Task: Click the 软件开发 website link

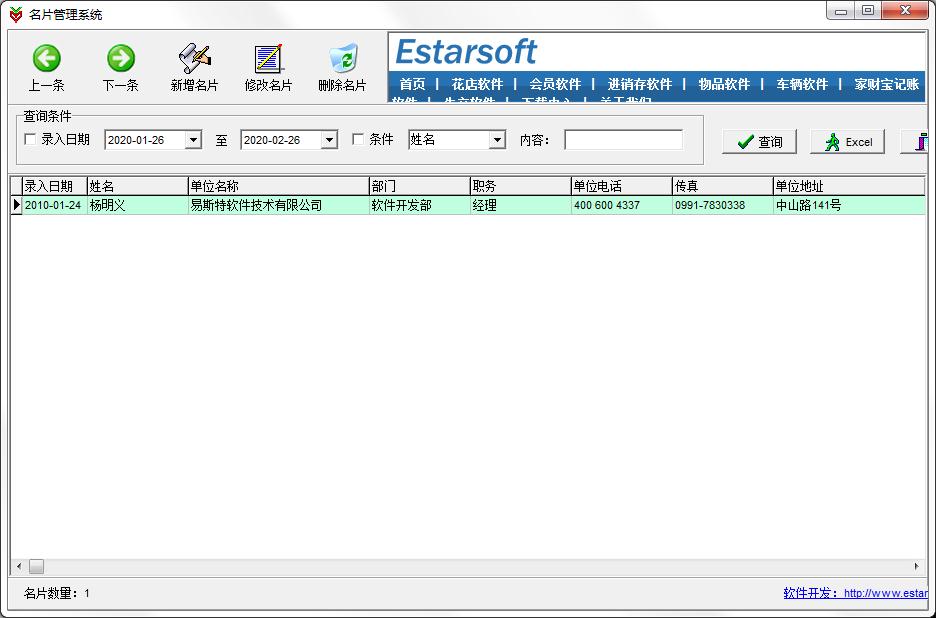Action: point(855,593)
